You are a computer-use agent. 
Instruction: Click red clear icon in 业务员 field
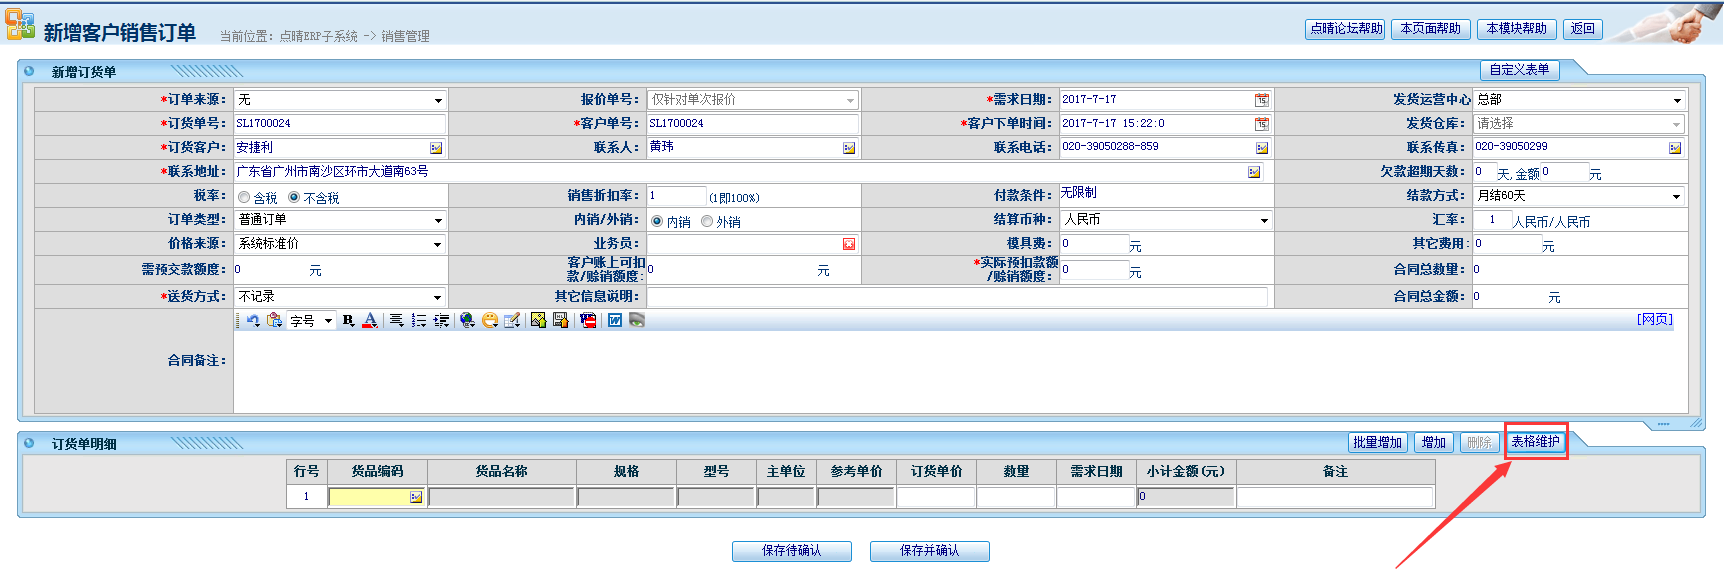849,244
